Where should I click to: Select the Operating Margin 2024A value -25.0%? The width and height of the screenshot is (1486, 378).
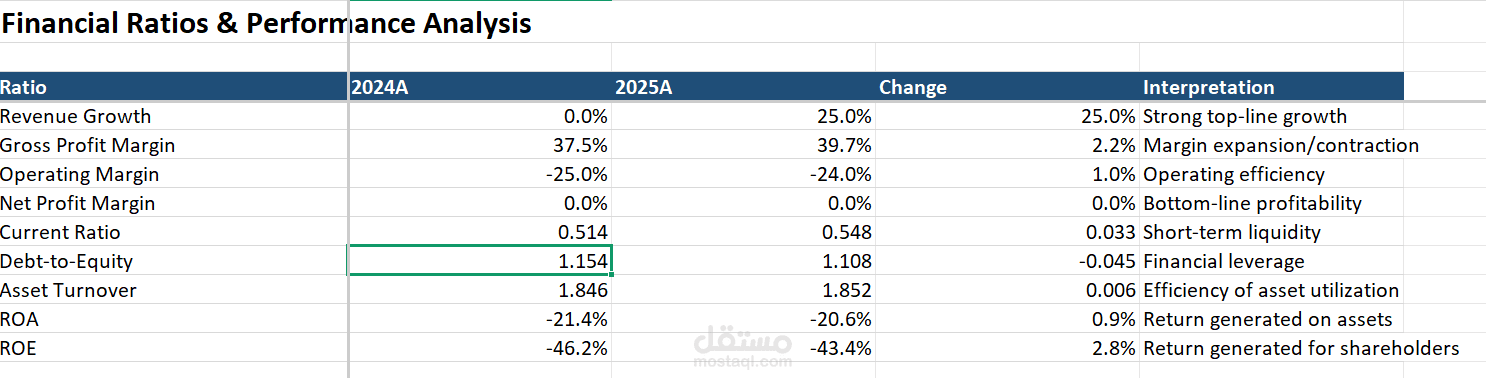tap(480, 174)
